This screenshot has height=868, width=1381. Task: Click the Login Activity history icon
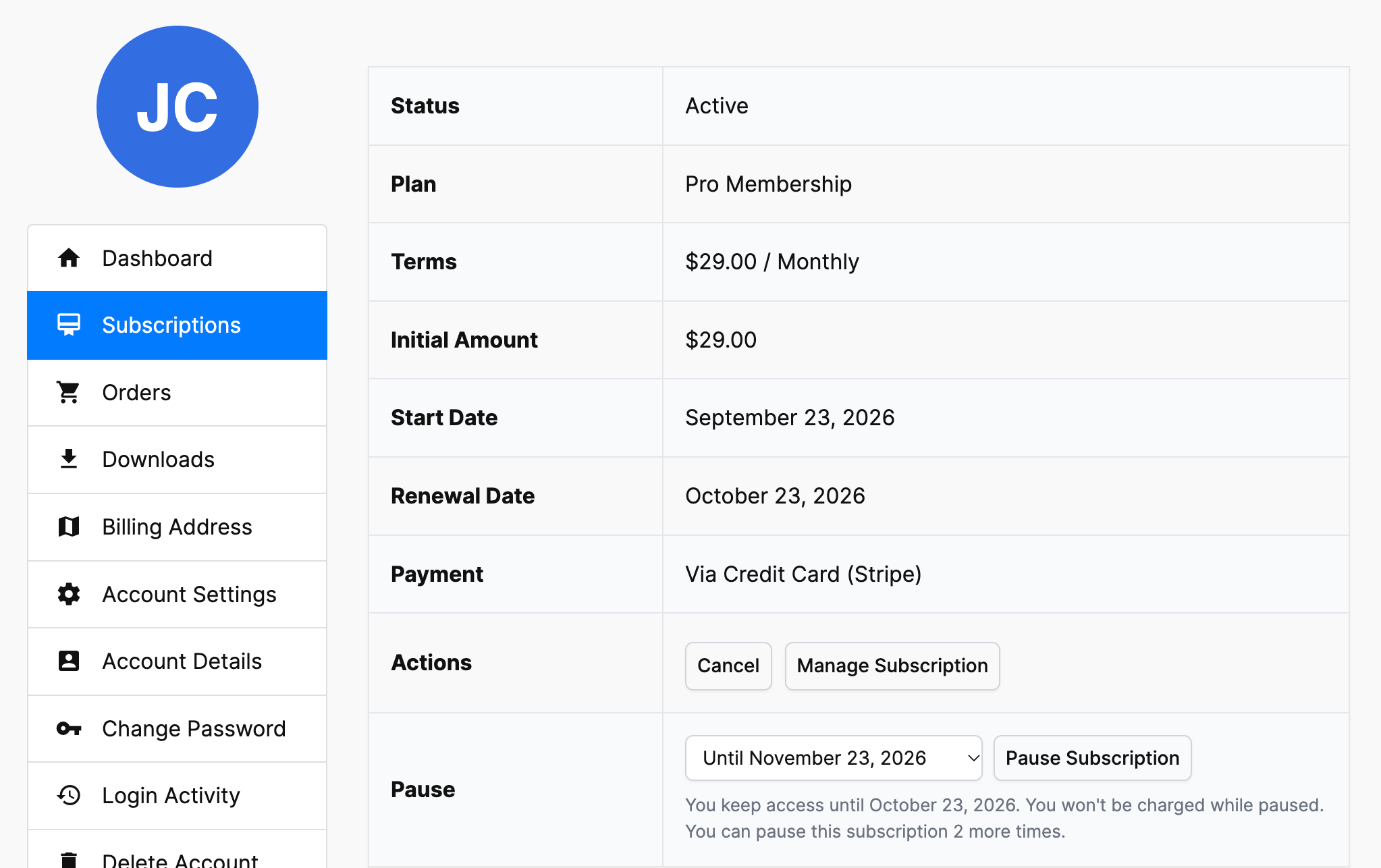(68, 795)
